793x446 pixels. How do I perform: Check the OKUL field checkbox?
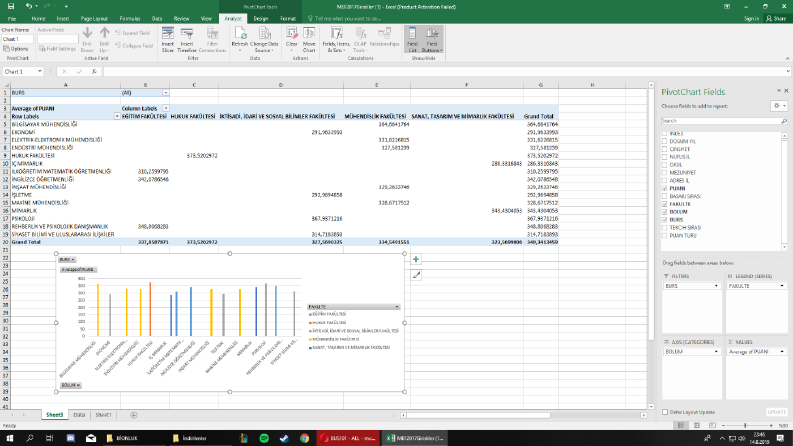tap(665, 165)
